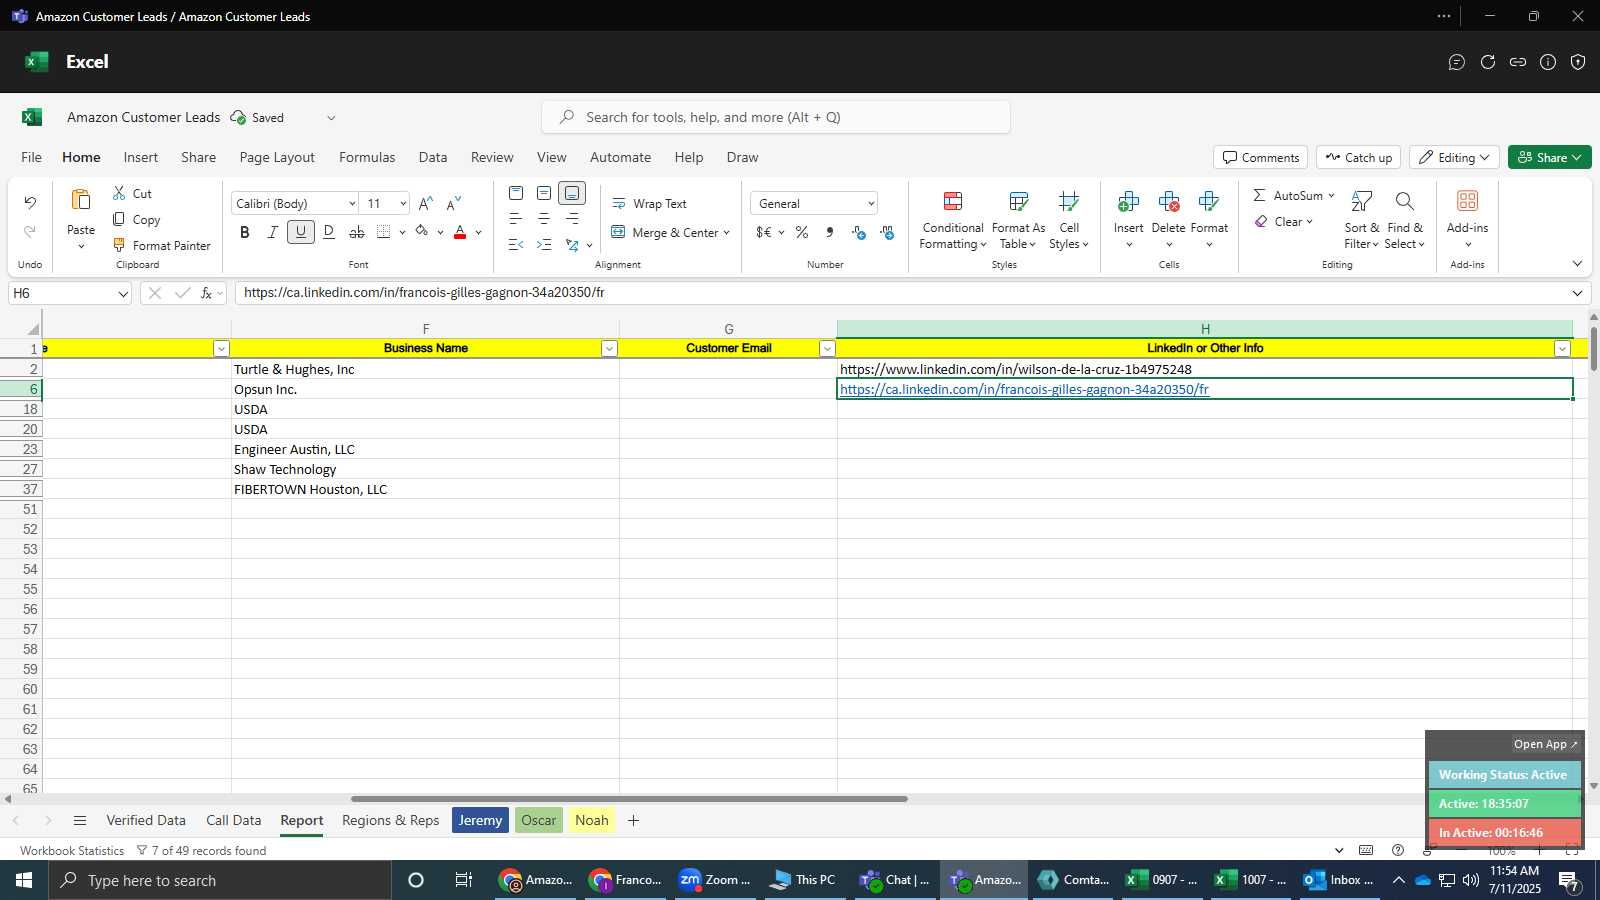Screen dimensions: 1600x900
Task: Open the francois-gilles-gagnon LinkedIn link
Action: click(x=1024, y=389)
